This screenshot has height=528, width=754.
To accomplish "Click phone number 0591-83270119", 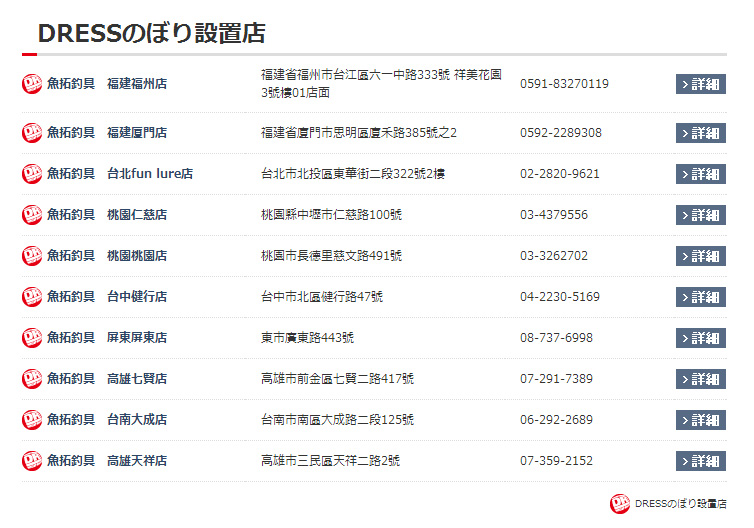I will [x=564, y=84].
